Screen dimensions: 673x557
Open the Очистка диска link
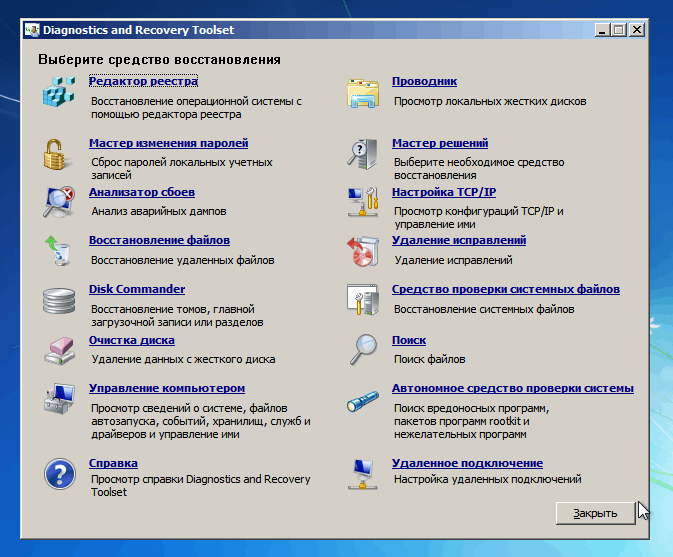click(132, 340)
